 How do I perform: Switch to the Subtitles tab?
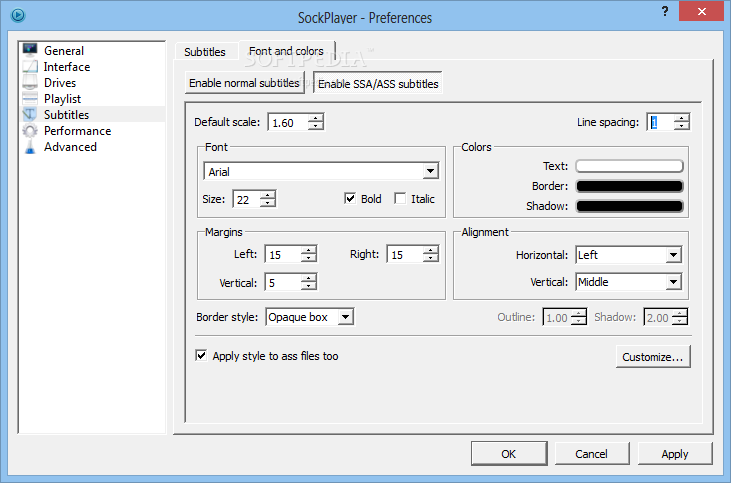click(x=205, y=52)
